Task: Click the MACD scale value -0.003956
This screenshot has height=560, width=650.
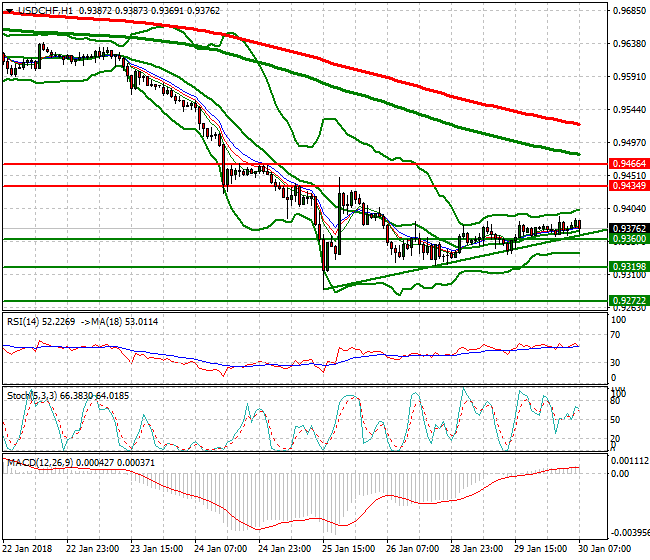Action: point(629,533)
